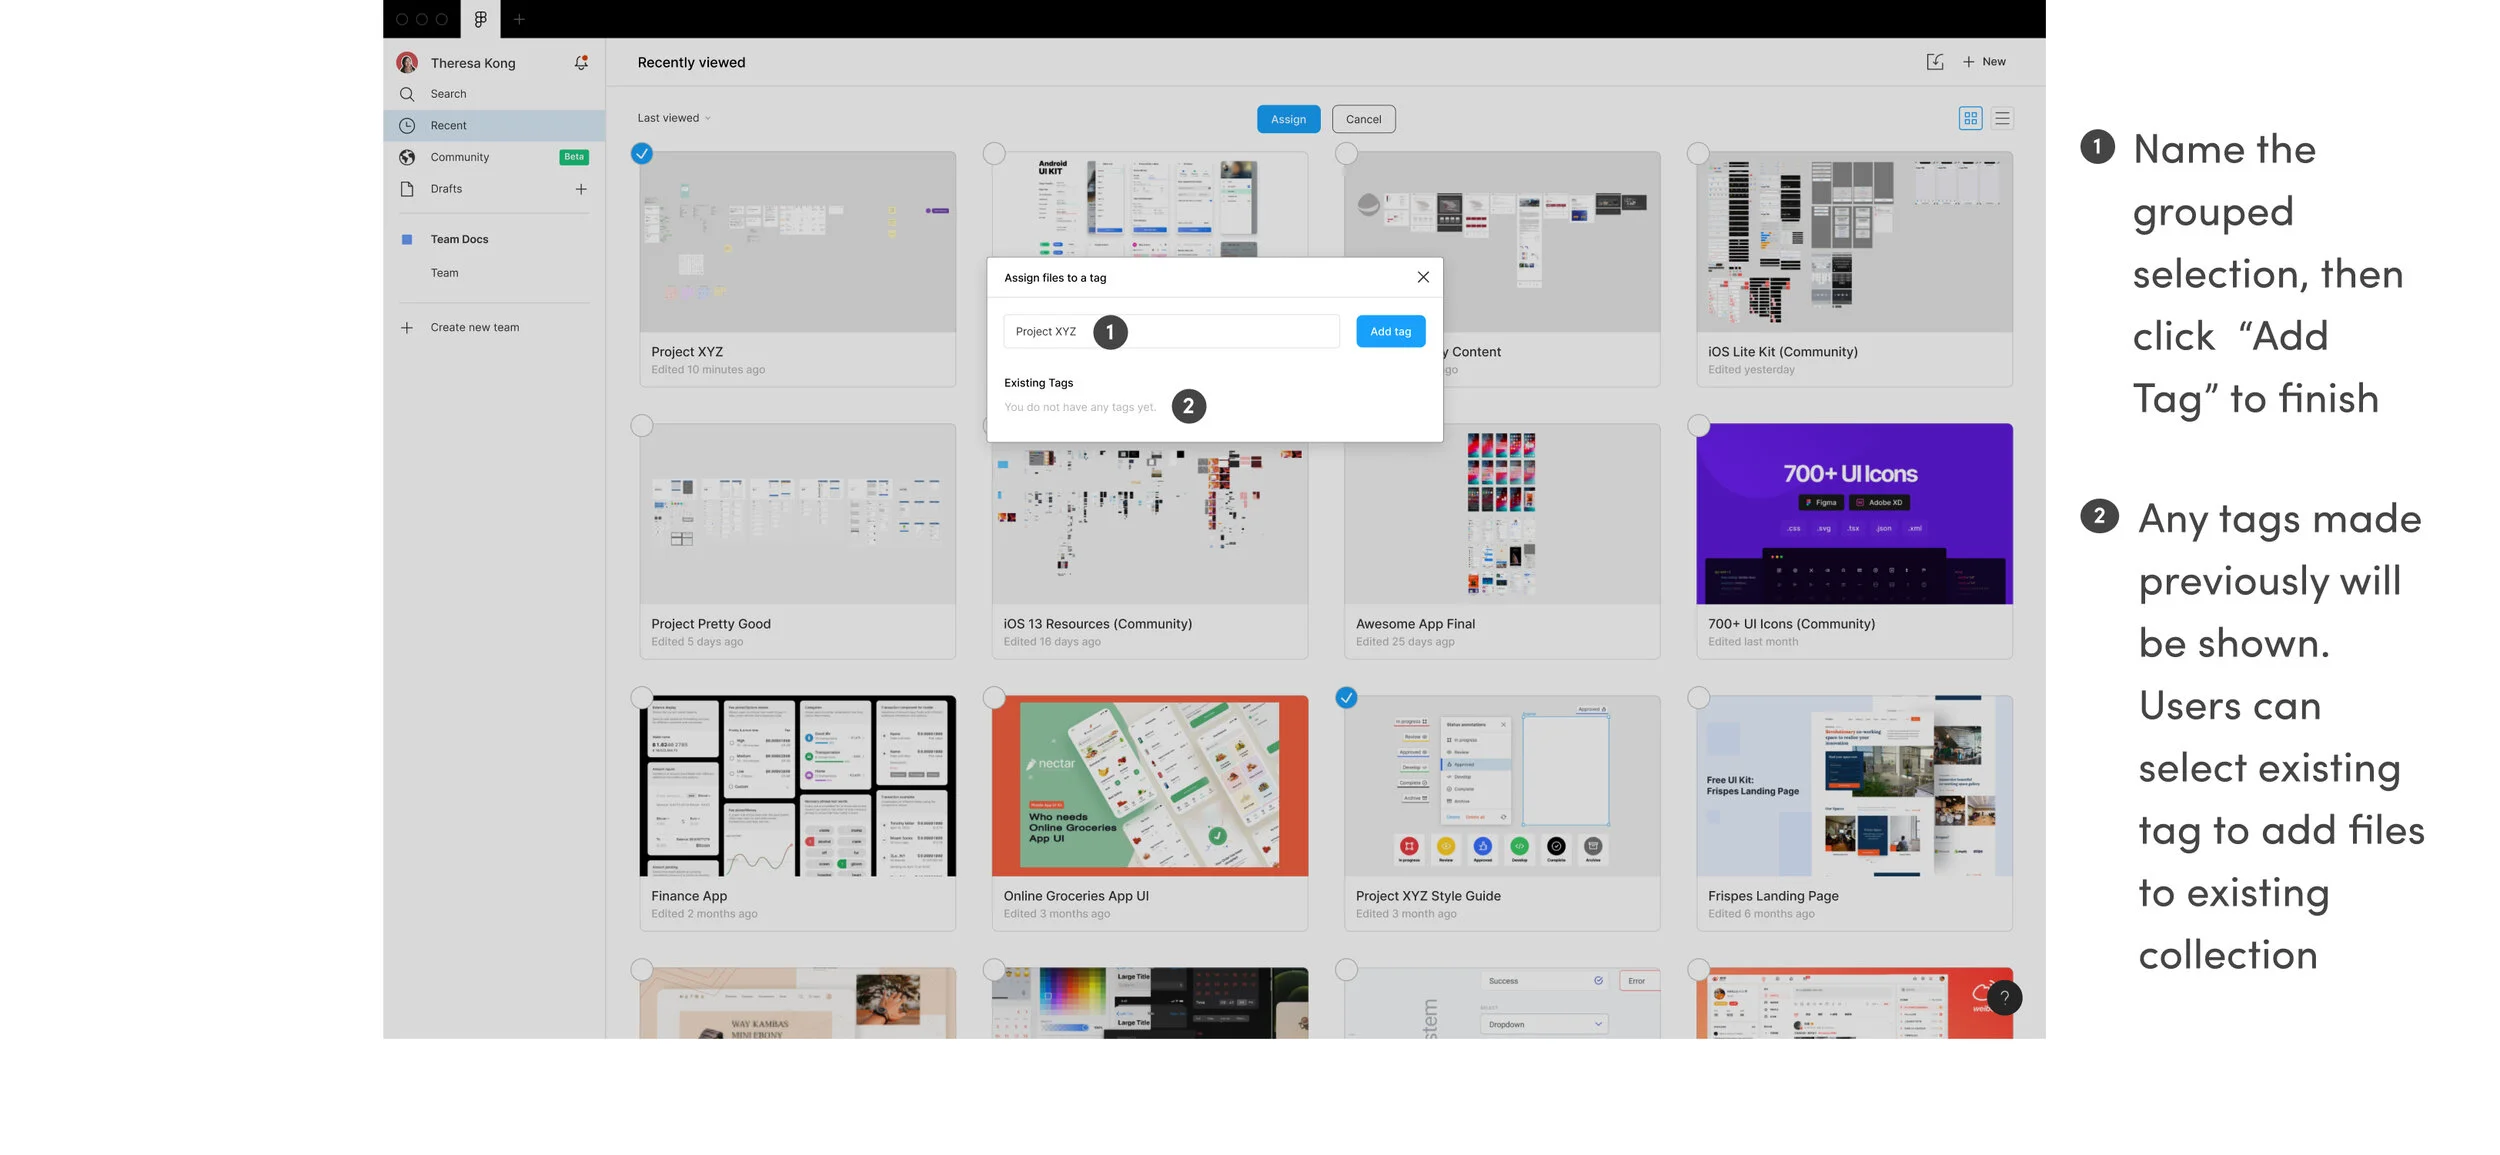Uncheck the Project XYZ file selection
The height and width of the screenshot is (1155, 2500).
click(x=642, y=153)
